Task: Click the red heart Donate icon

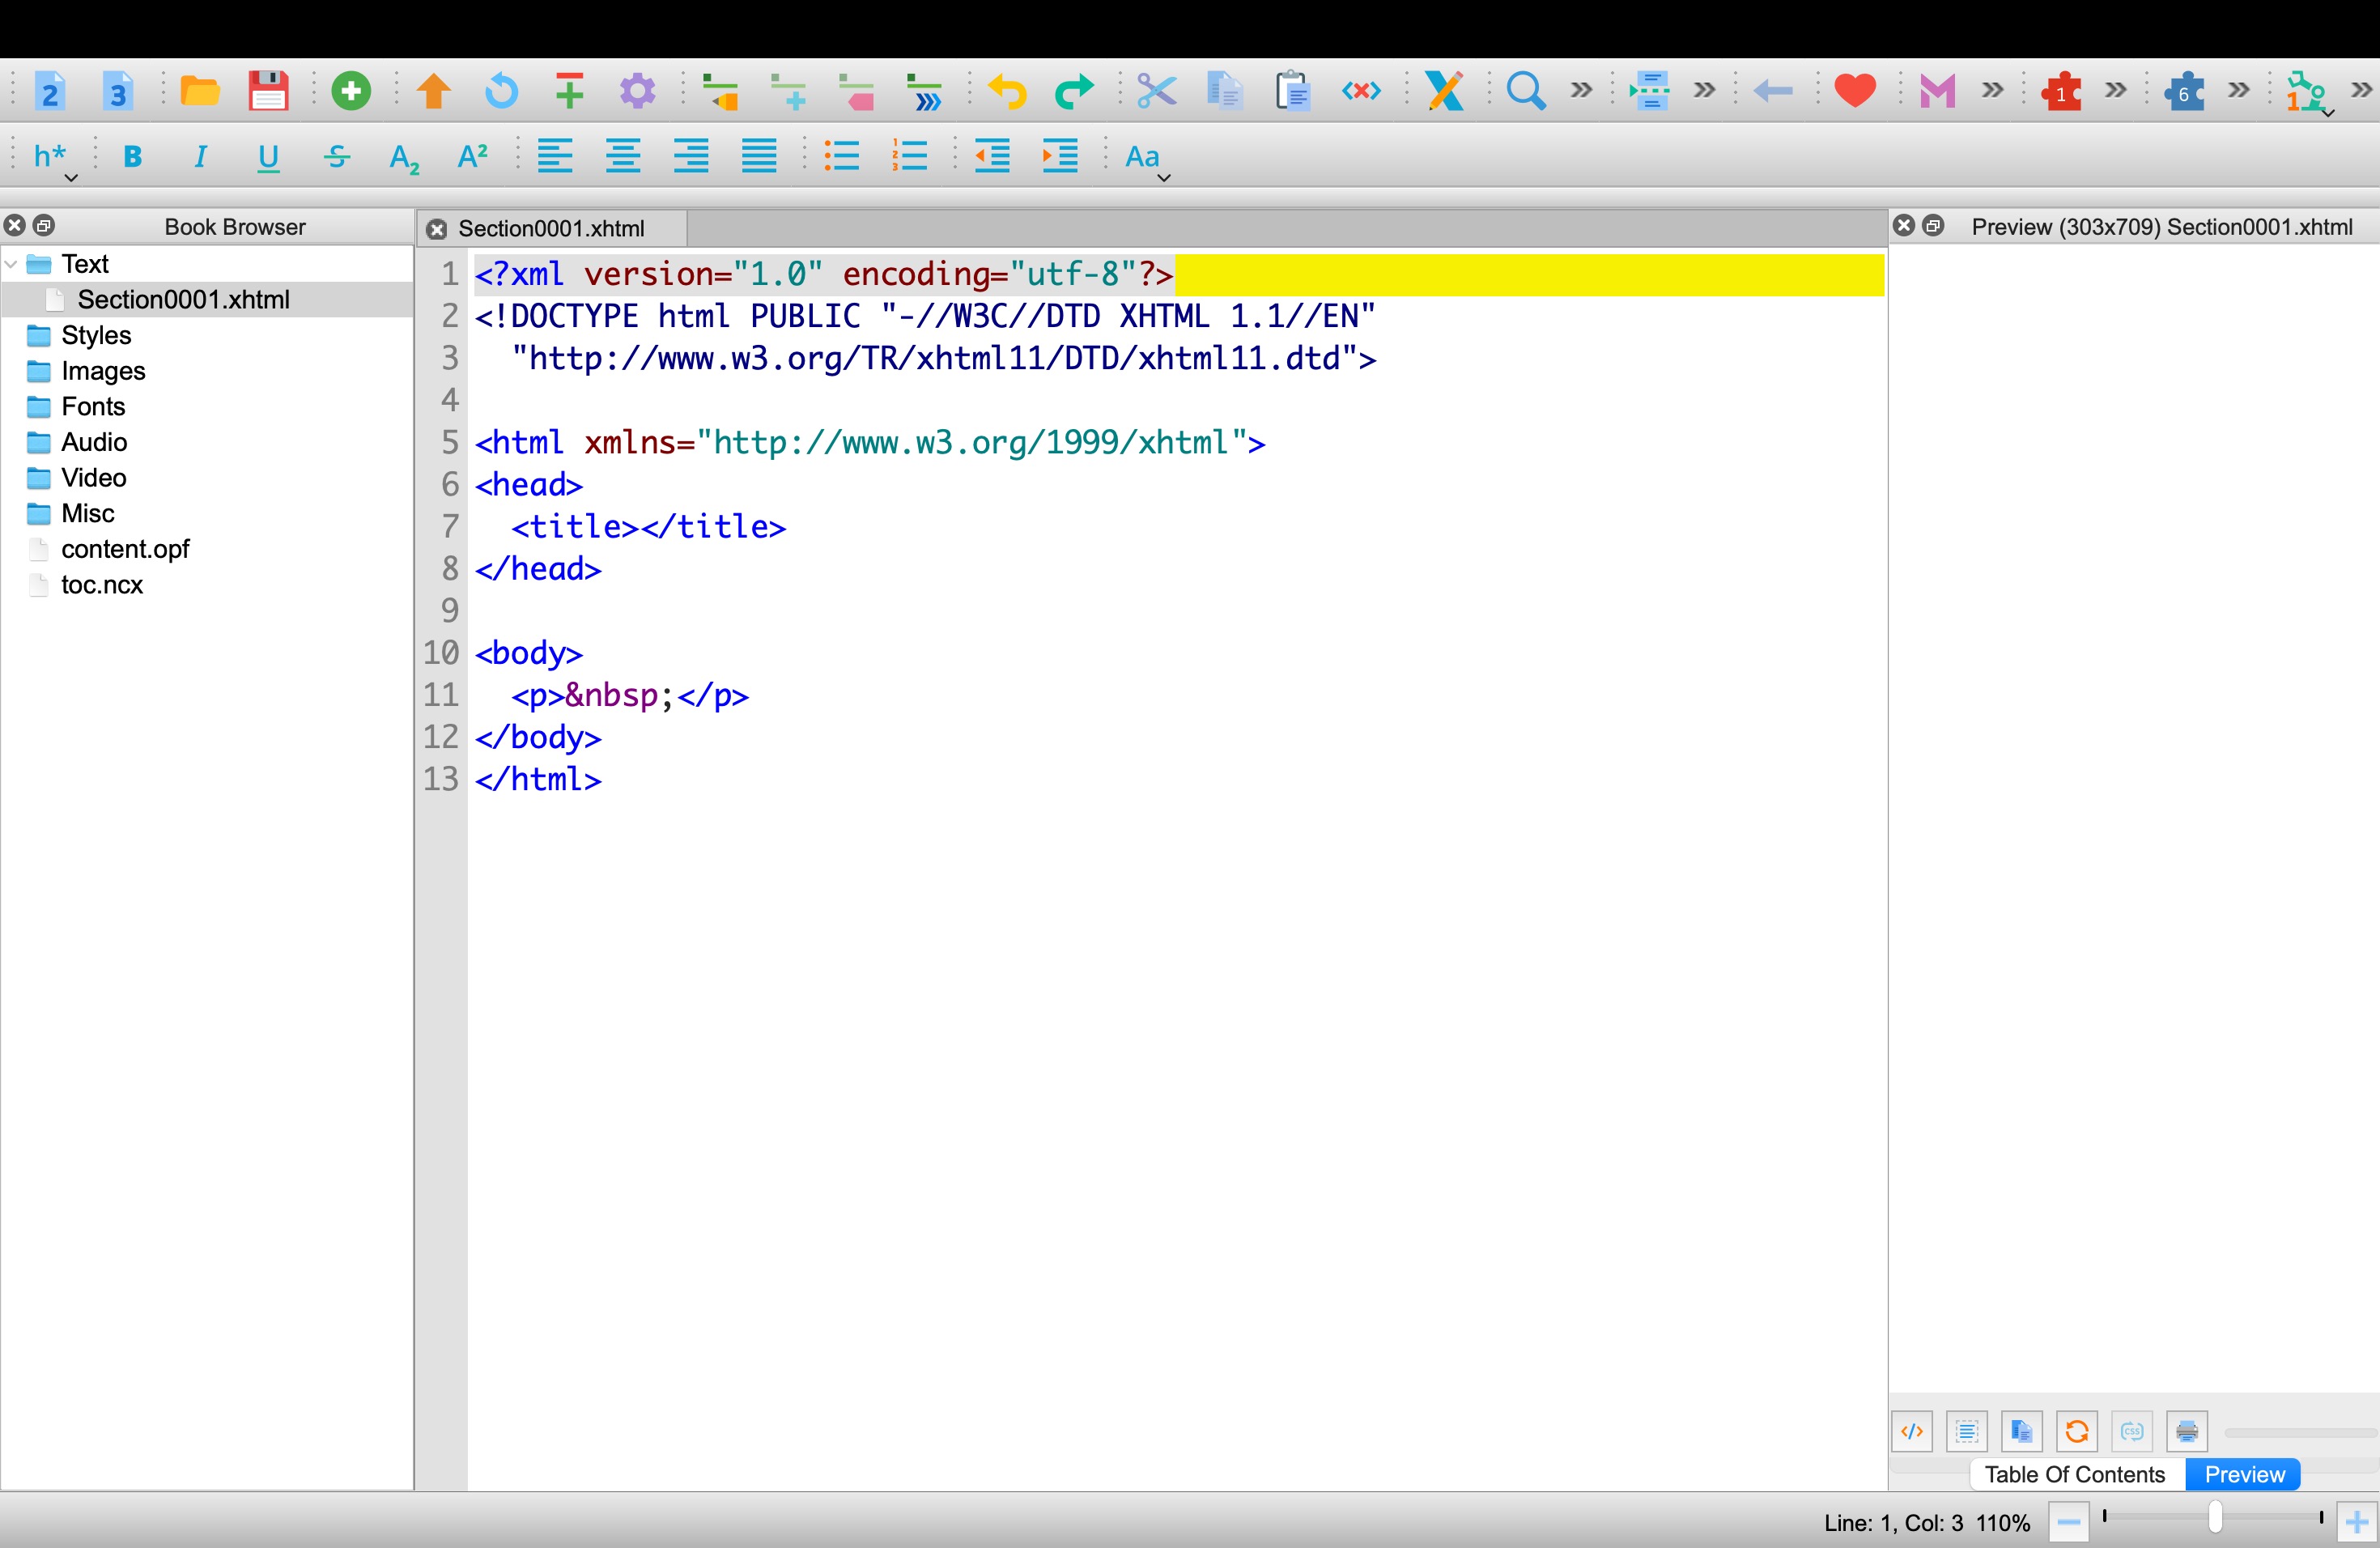Action: (1854, 91)
